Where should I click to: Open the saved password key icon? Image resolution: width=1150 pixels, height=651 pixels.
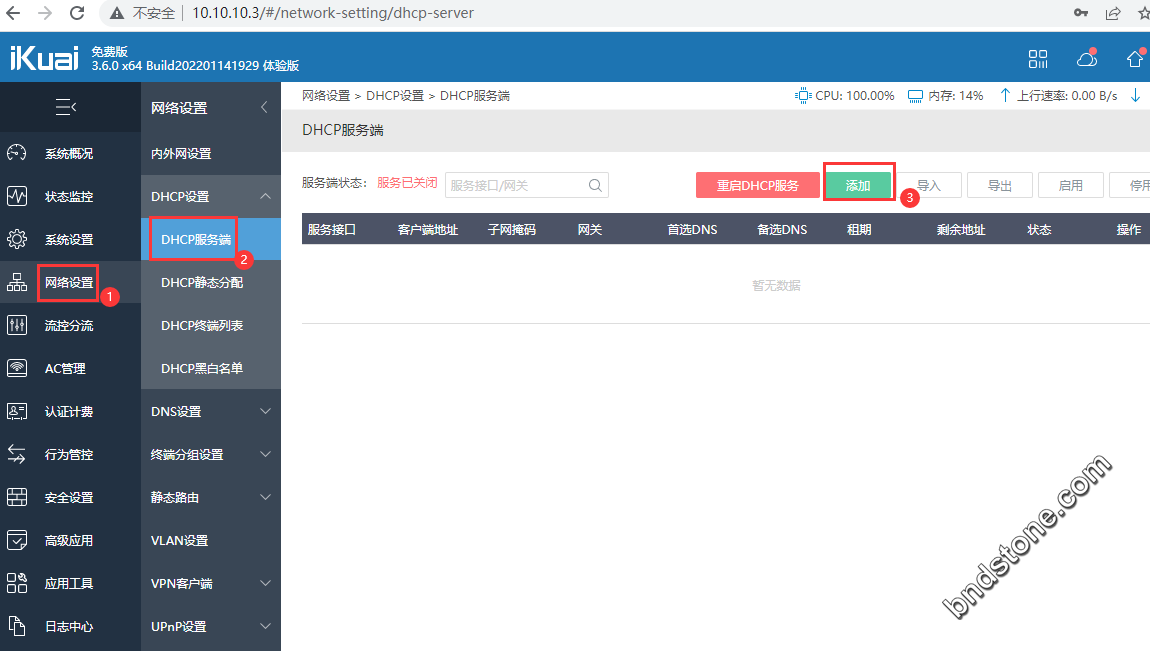[x=1081, y=13]
